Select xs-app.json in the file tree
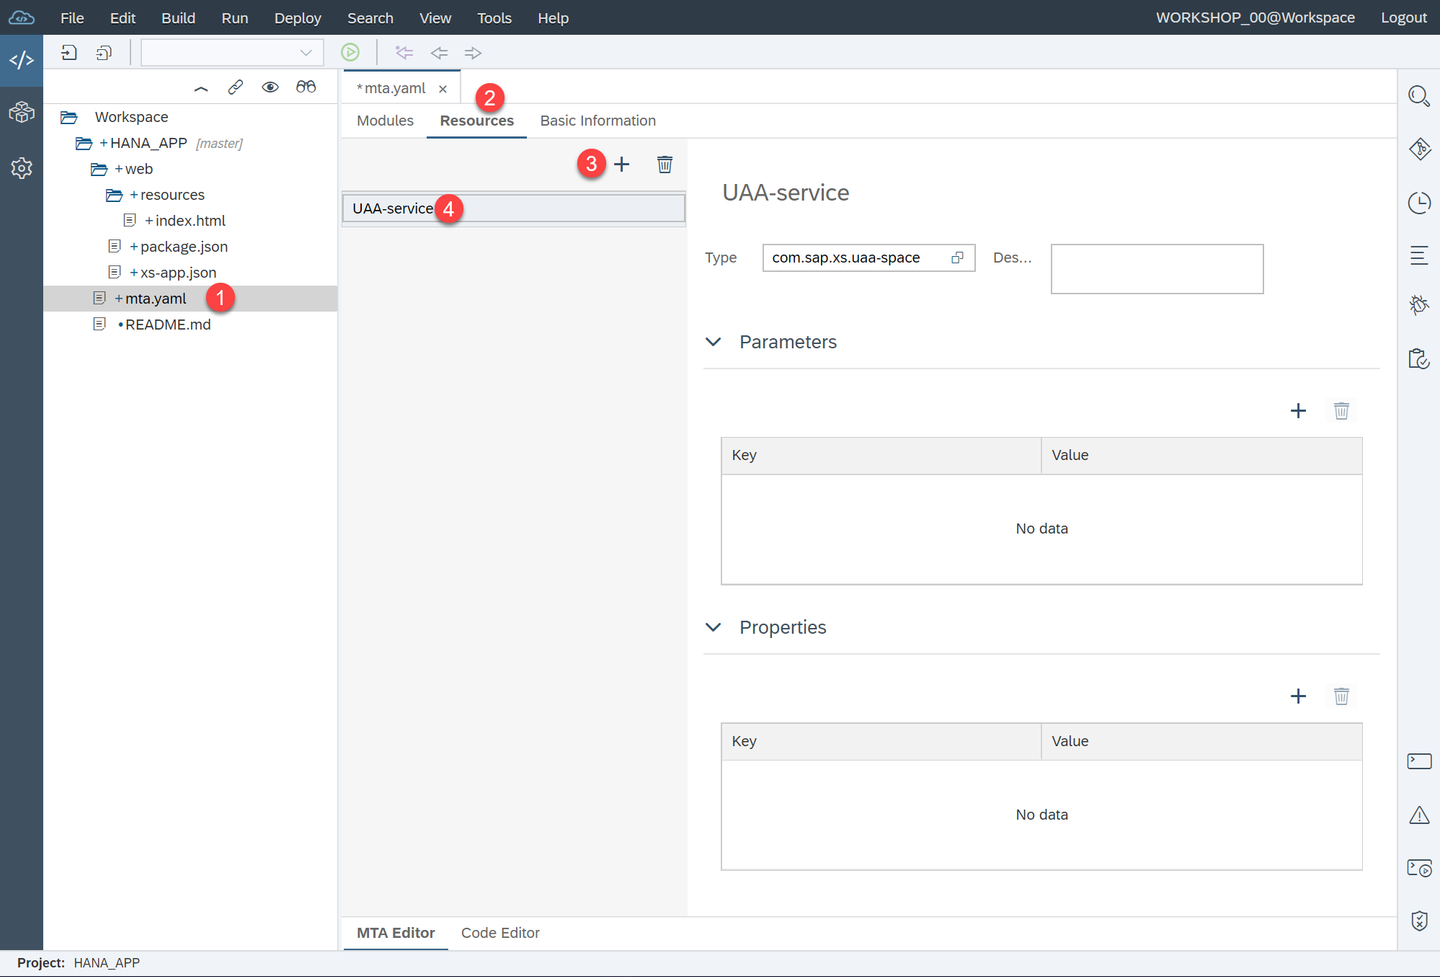Screen dimensions: 1440x977 pos(178,273)
